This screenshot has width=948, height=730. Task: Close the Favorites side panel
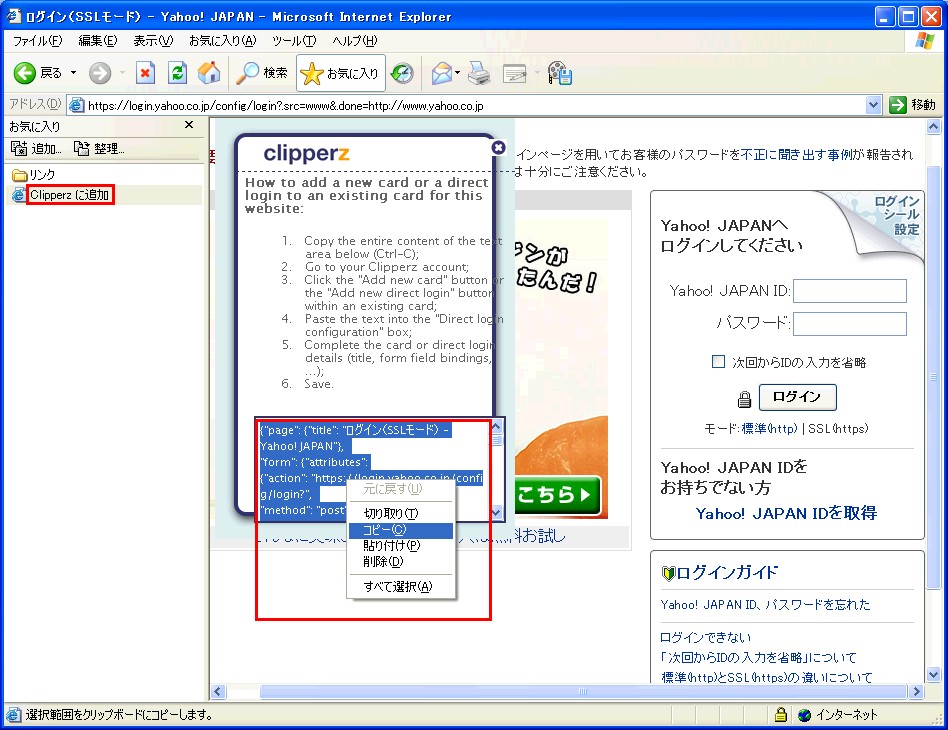click(189, 125)
